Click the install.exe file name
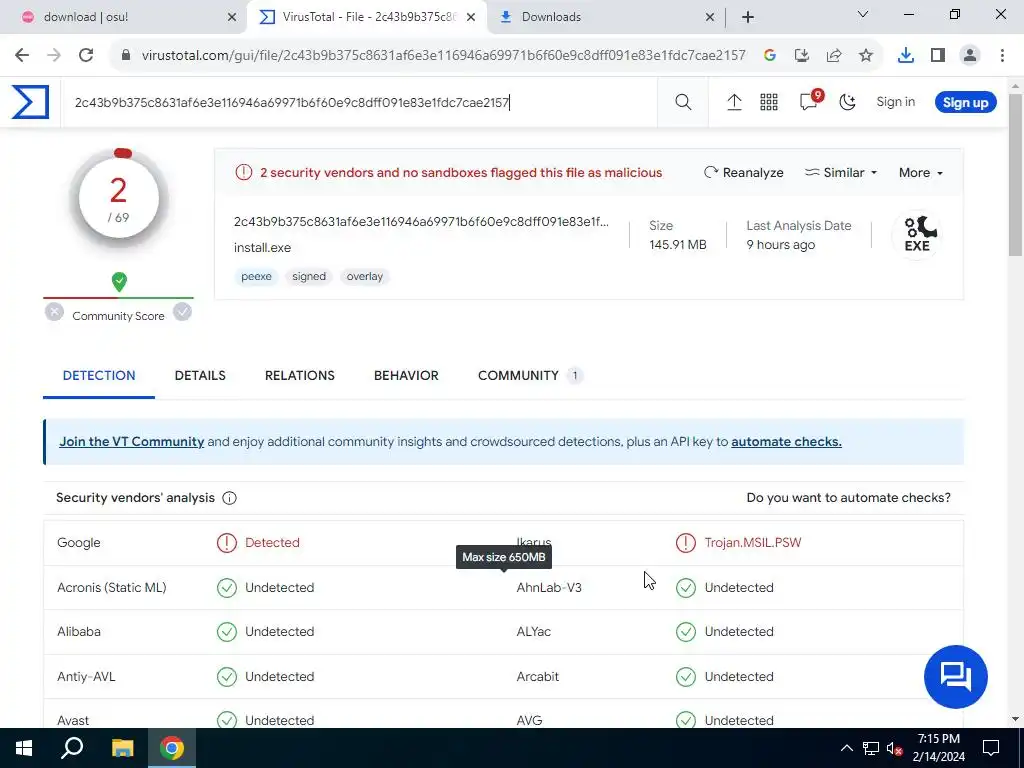Image resolution: width=1024 pixels, height=768 pixels. point(263,248)
